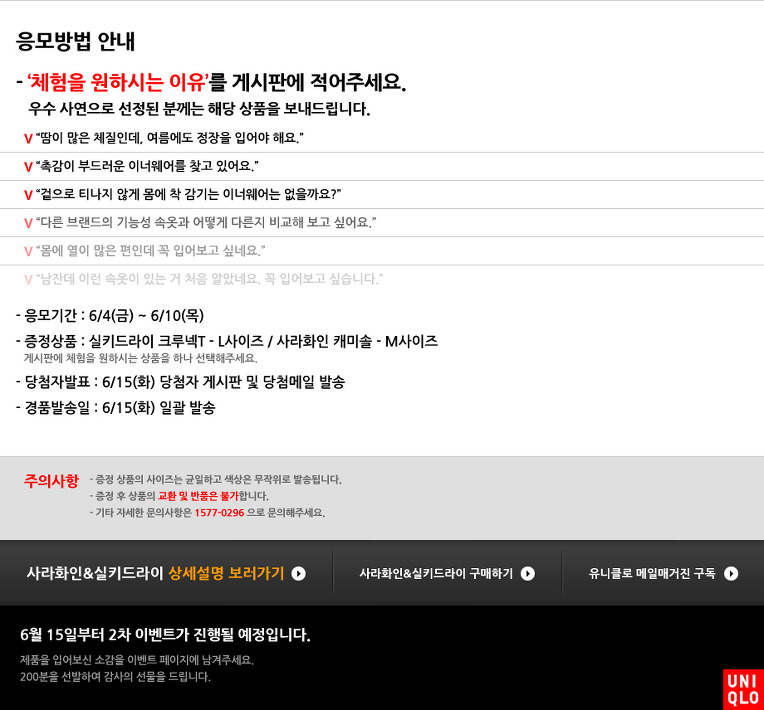Click quote 몸에 열이 많은 편인데
Viewport: 764px width, 710px height.
click(x=151, y=251)
